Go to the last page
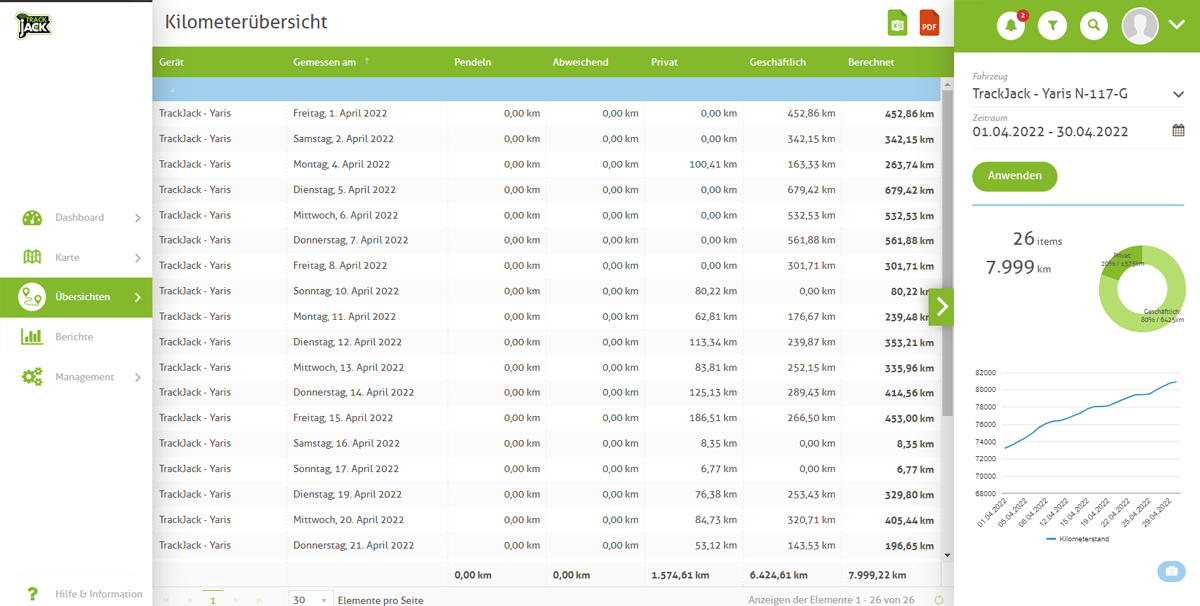Image resolution: width=1200 pixels, height=606 pixels. click(259, 600)
